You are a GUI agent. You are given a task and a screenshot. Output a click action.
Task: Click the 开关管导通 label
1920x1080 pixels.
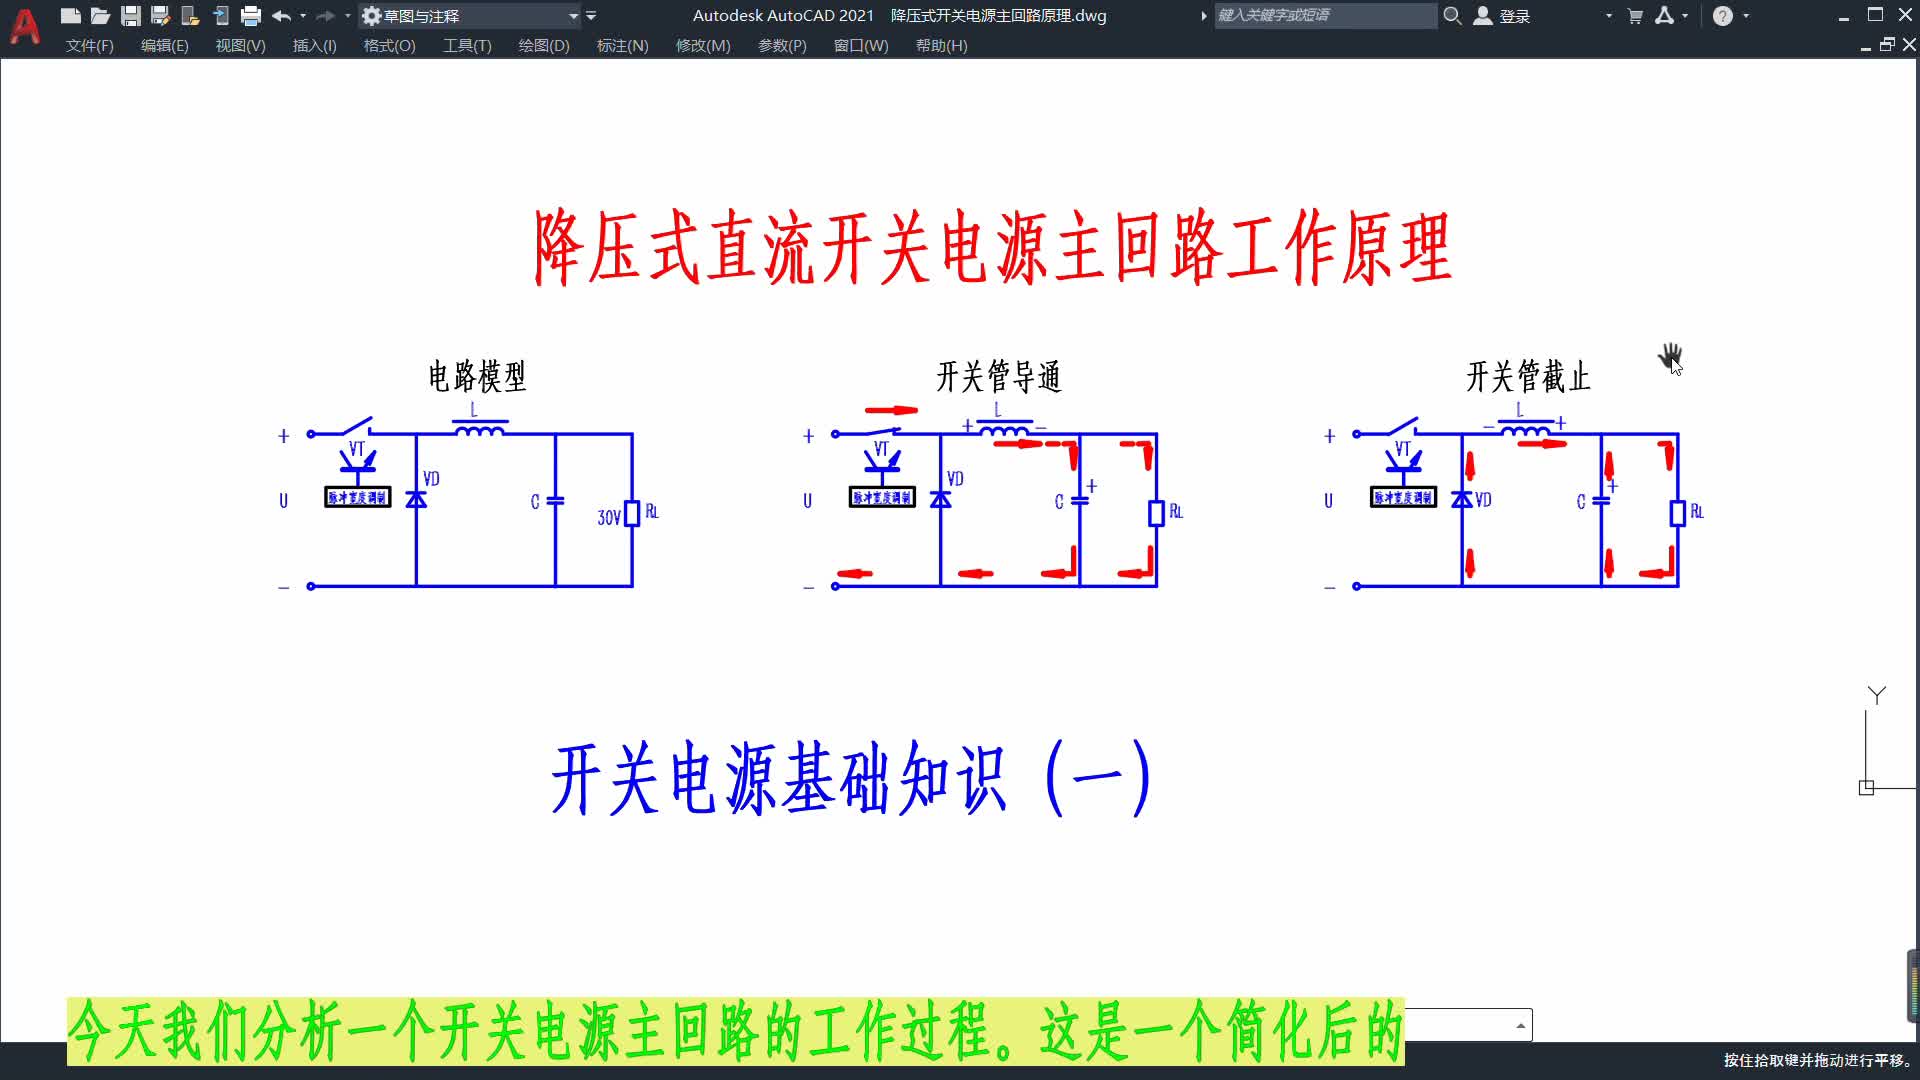pyautogui.click(x=998, y=377)
